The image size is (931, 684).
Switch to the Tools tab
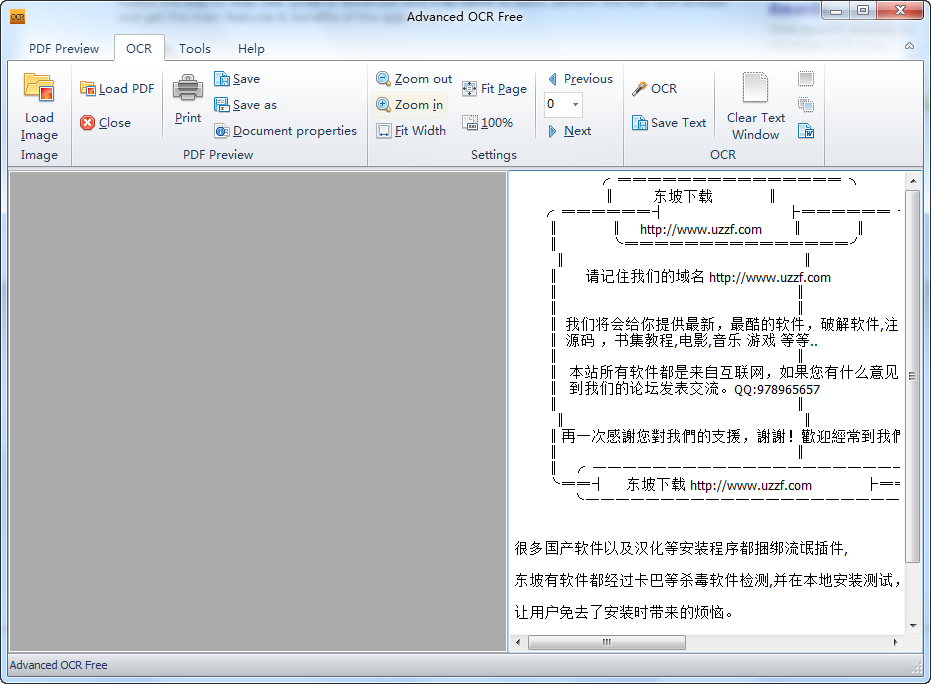point(194,47)
